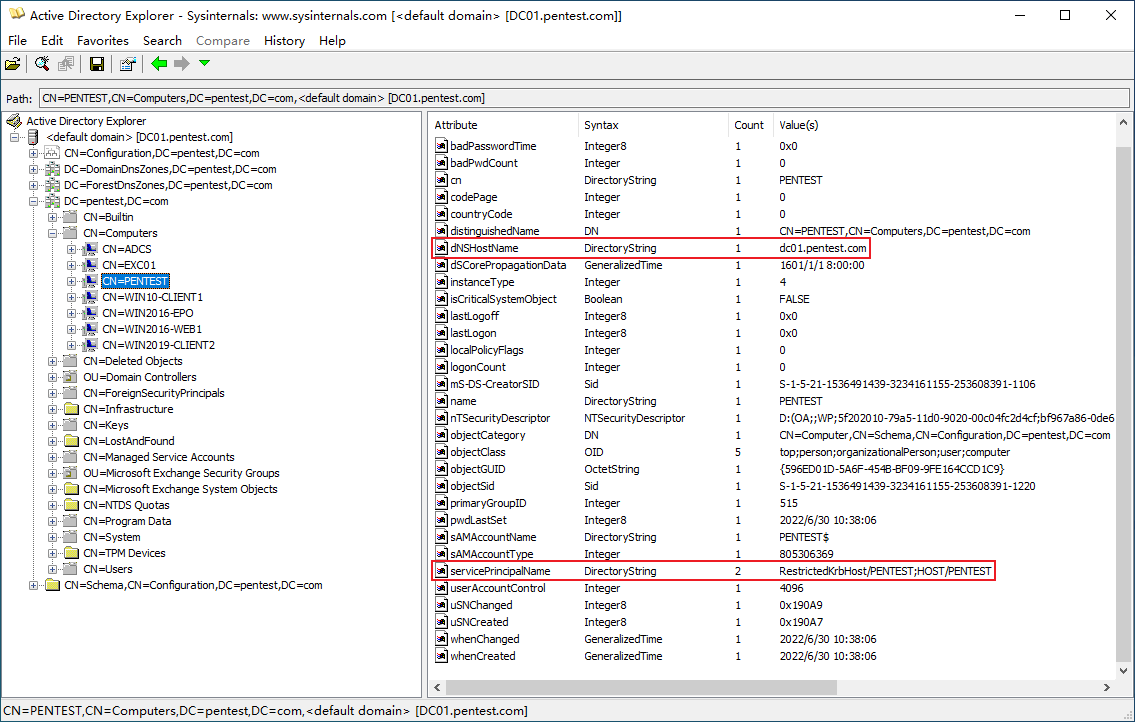Select the userAccountControl attribute
1135x722 pixels.
click(497, 588)
